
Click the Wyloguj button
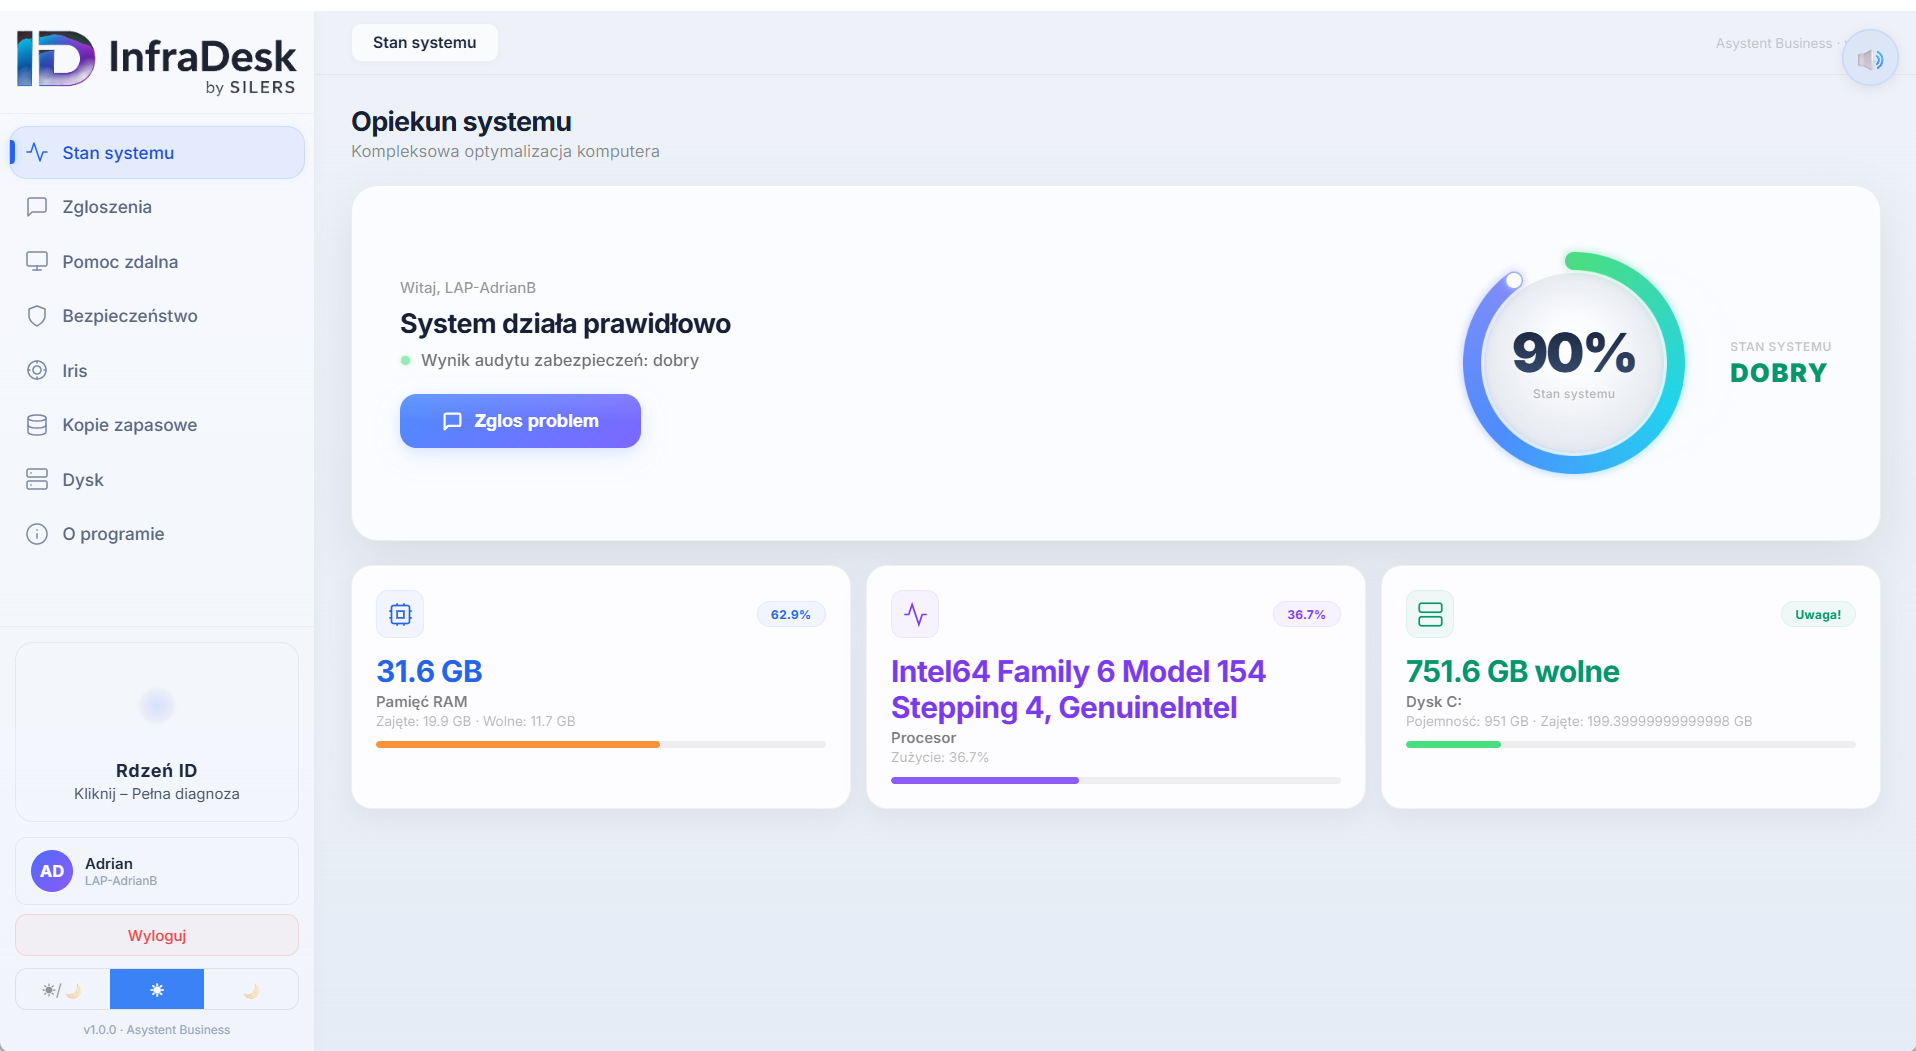pos(157,936)
